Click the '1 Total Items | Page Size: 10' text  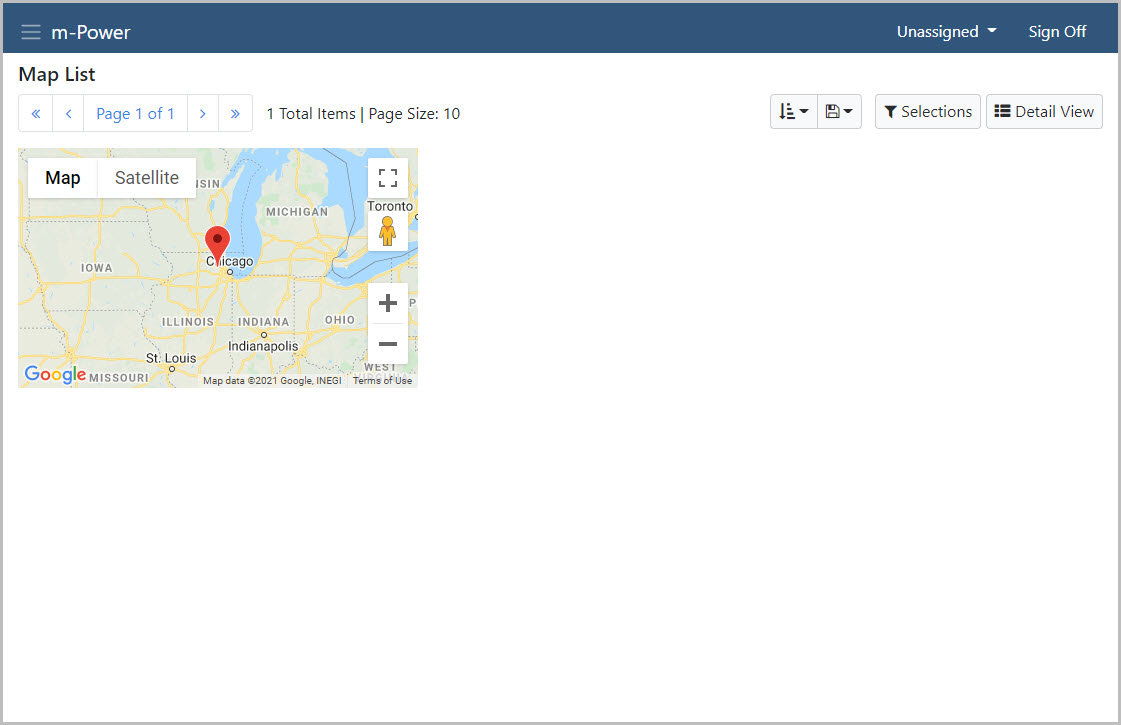click(363, 114)
